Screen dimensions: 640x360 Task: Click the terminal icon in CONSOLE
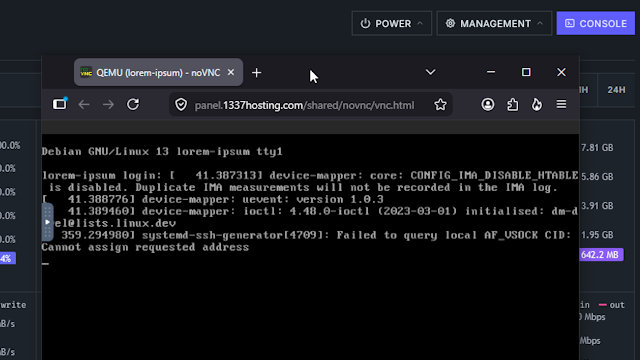click(569, 23)
